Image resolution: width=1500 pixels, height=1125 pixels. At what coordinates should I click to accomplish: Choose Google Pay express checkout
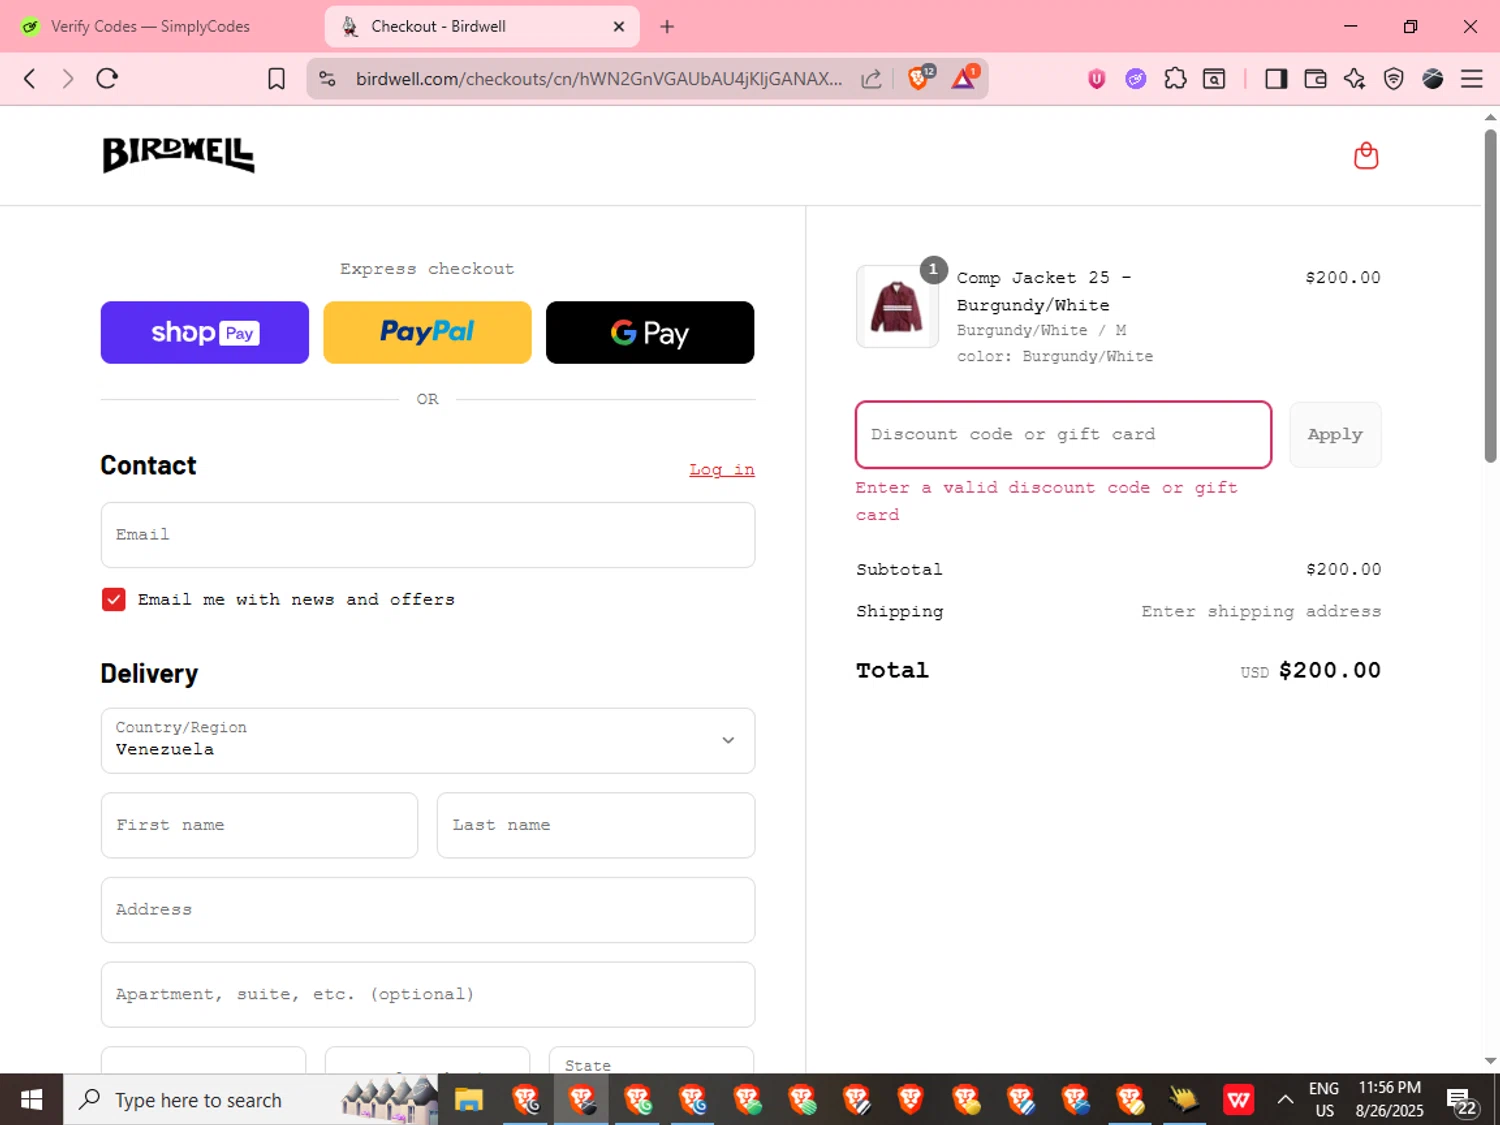pyautogui.click(x=650, y=332)
